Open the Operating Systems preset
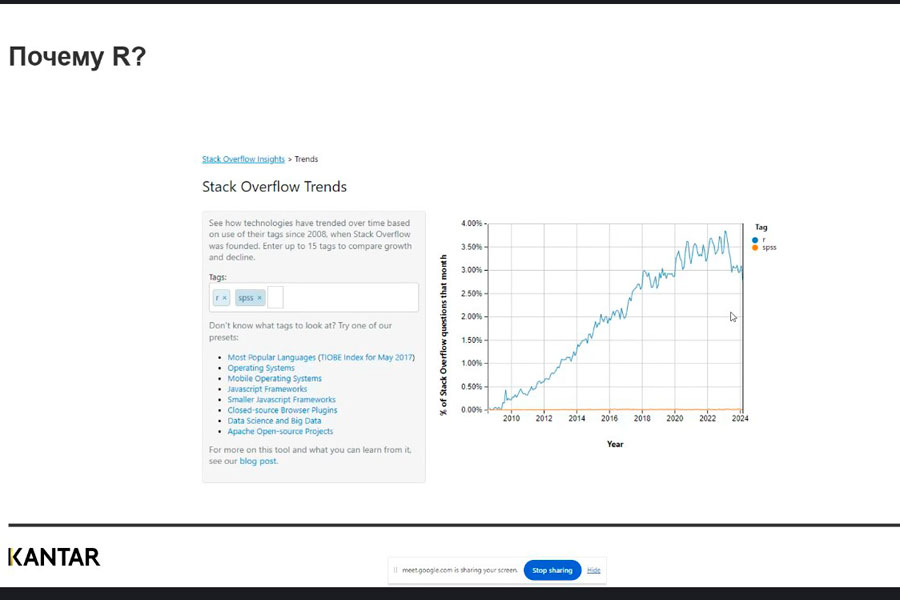 (x=261, y=368)
